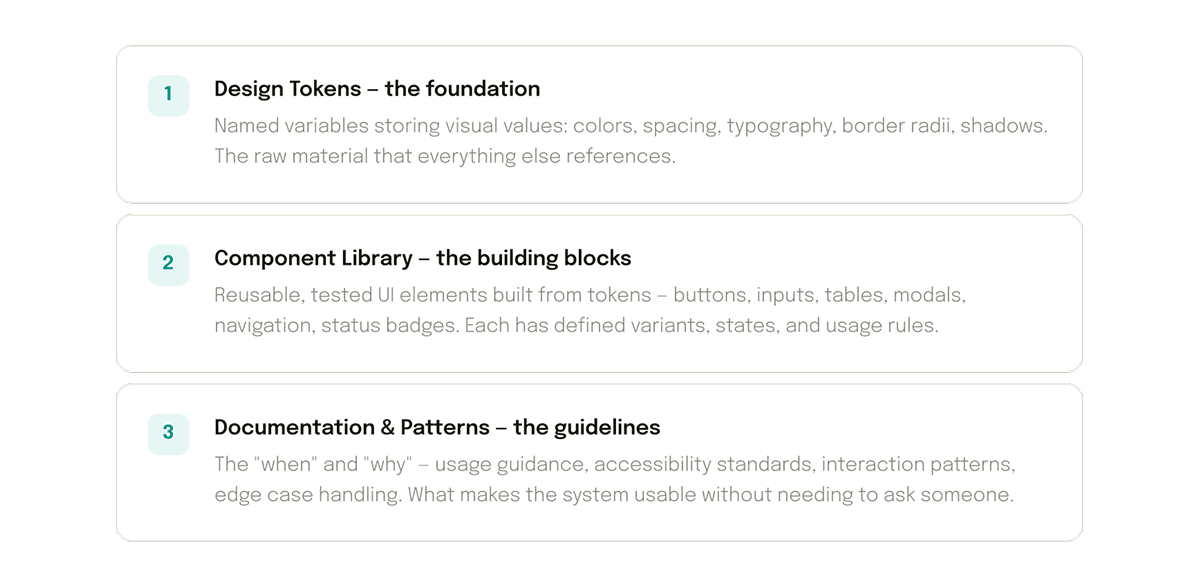The height and width of the screenshot is (588, 1200).
Task: Click 'the foundation' in first title
Action: pos(462,89)
